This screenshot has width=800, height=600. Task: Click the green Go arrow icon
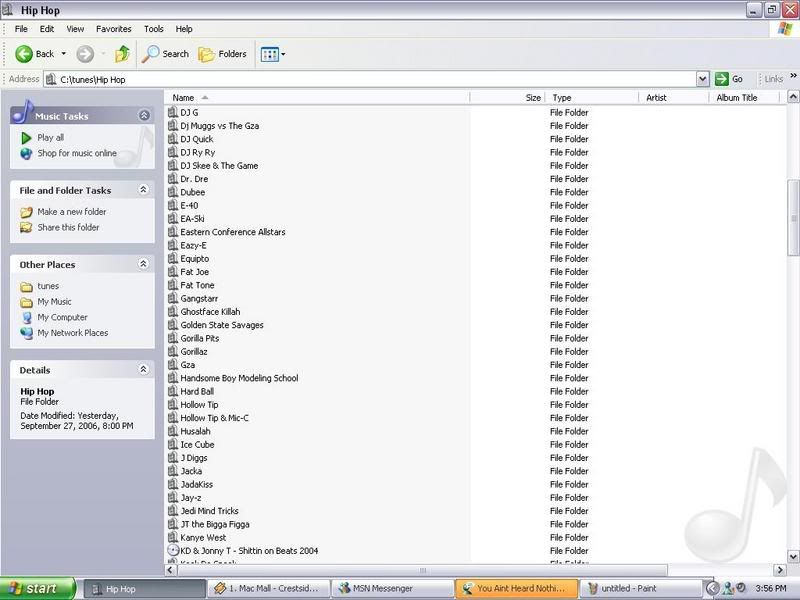pos(721,79)
